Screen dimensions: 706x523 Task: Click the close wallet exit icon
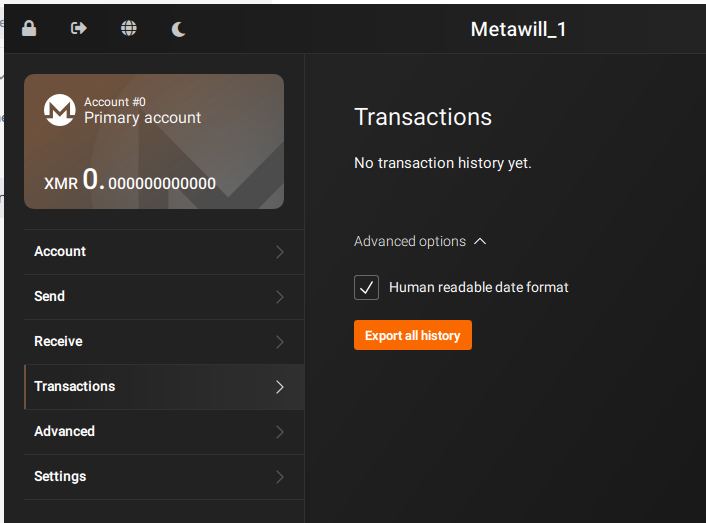pos(79,29)
